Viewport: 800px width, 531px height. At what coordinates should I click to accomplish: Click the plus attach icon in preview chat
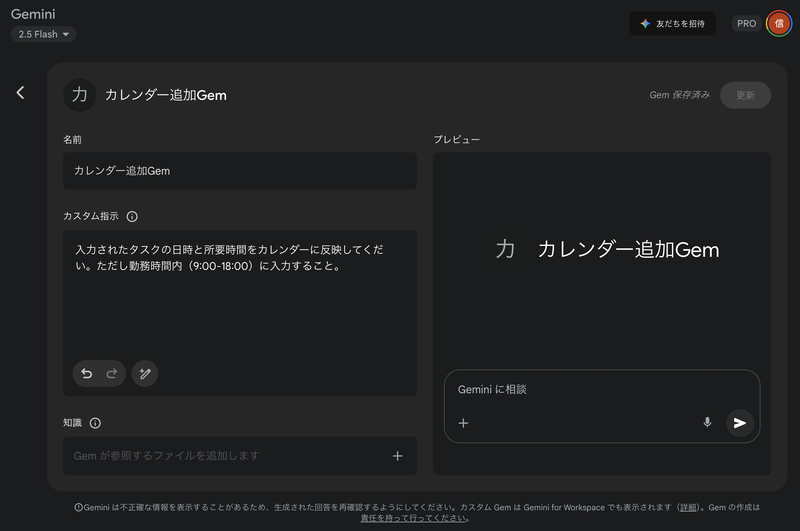[463, 423]
